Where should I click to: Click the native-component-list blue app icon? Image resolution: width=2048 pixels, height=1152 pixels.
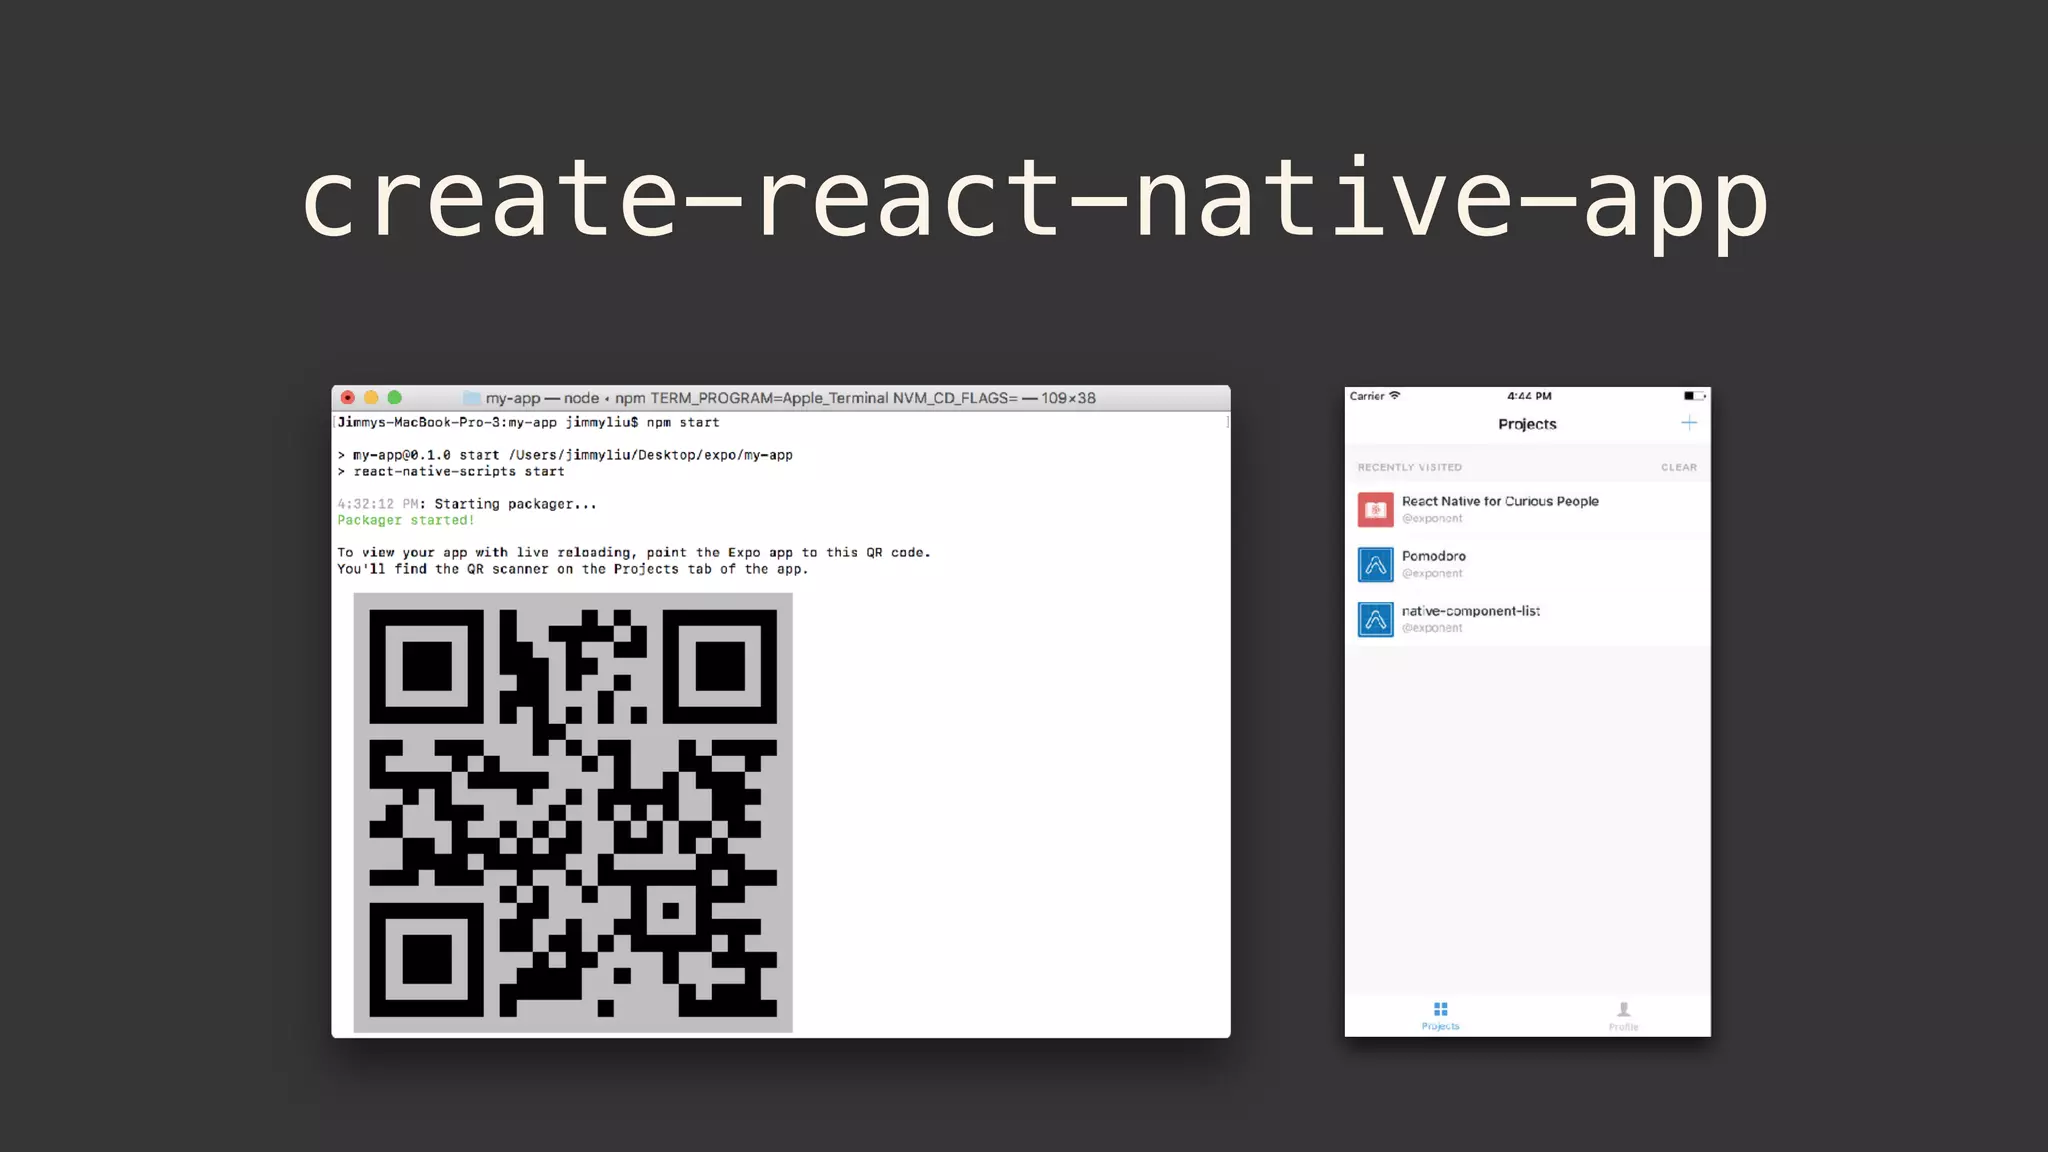[1375, 620]
